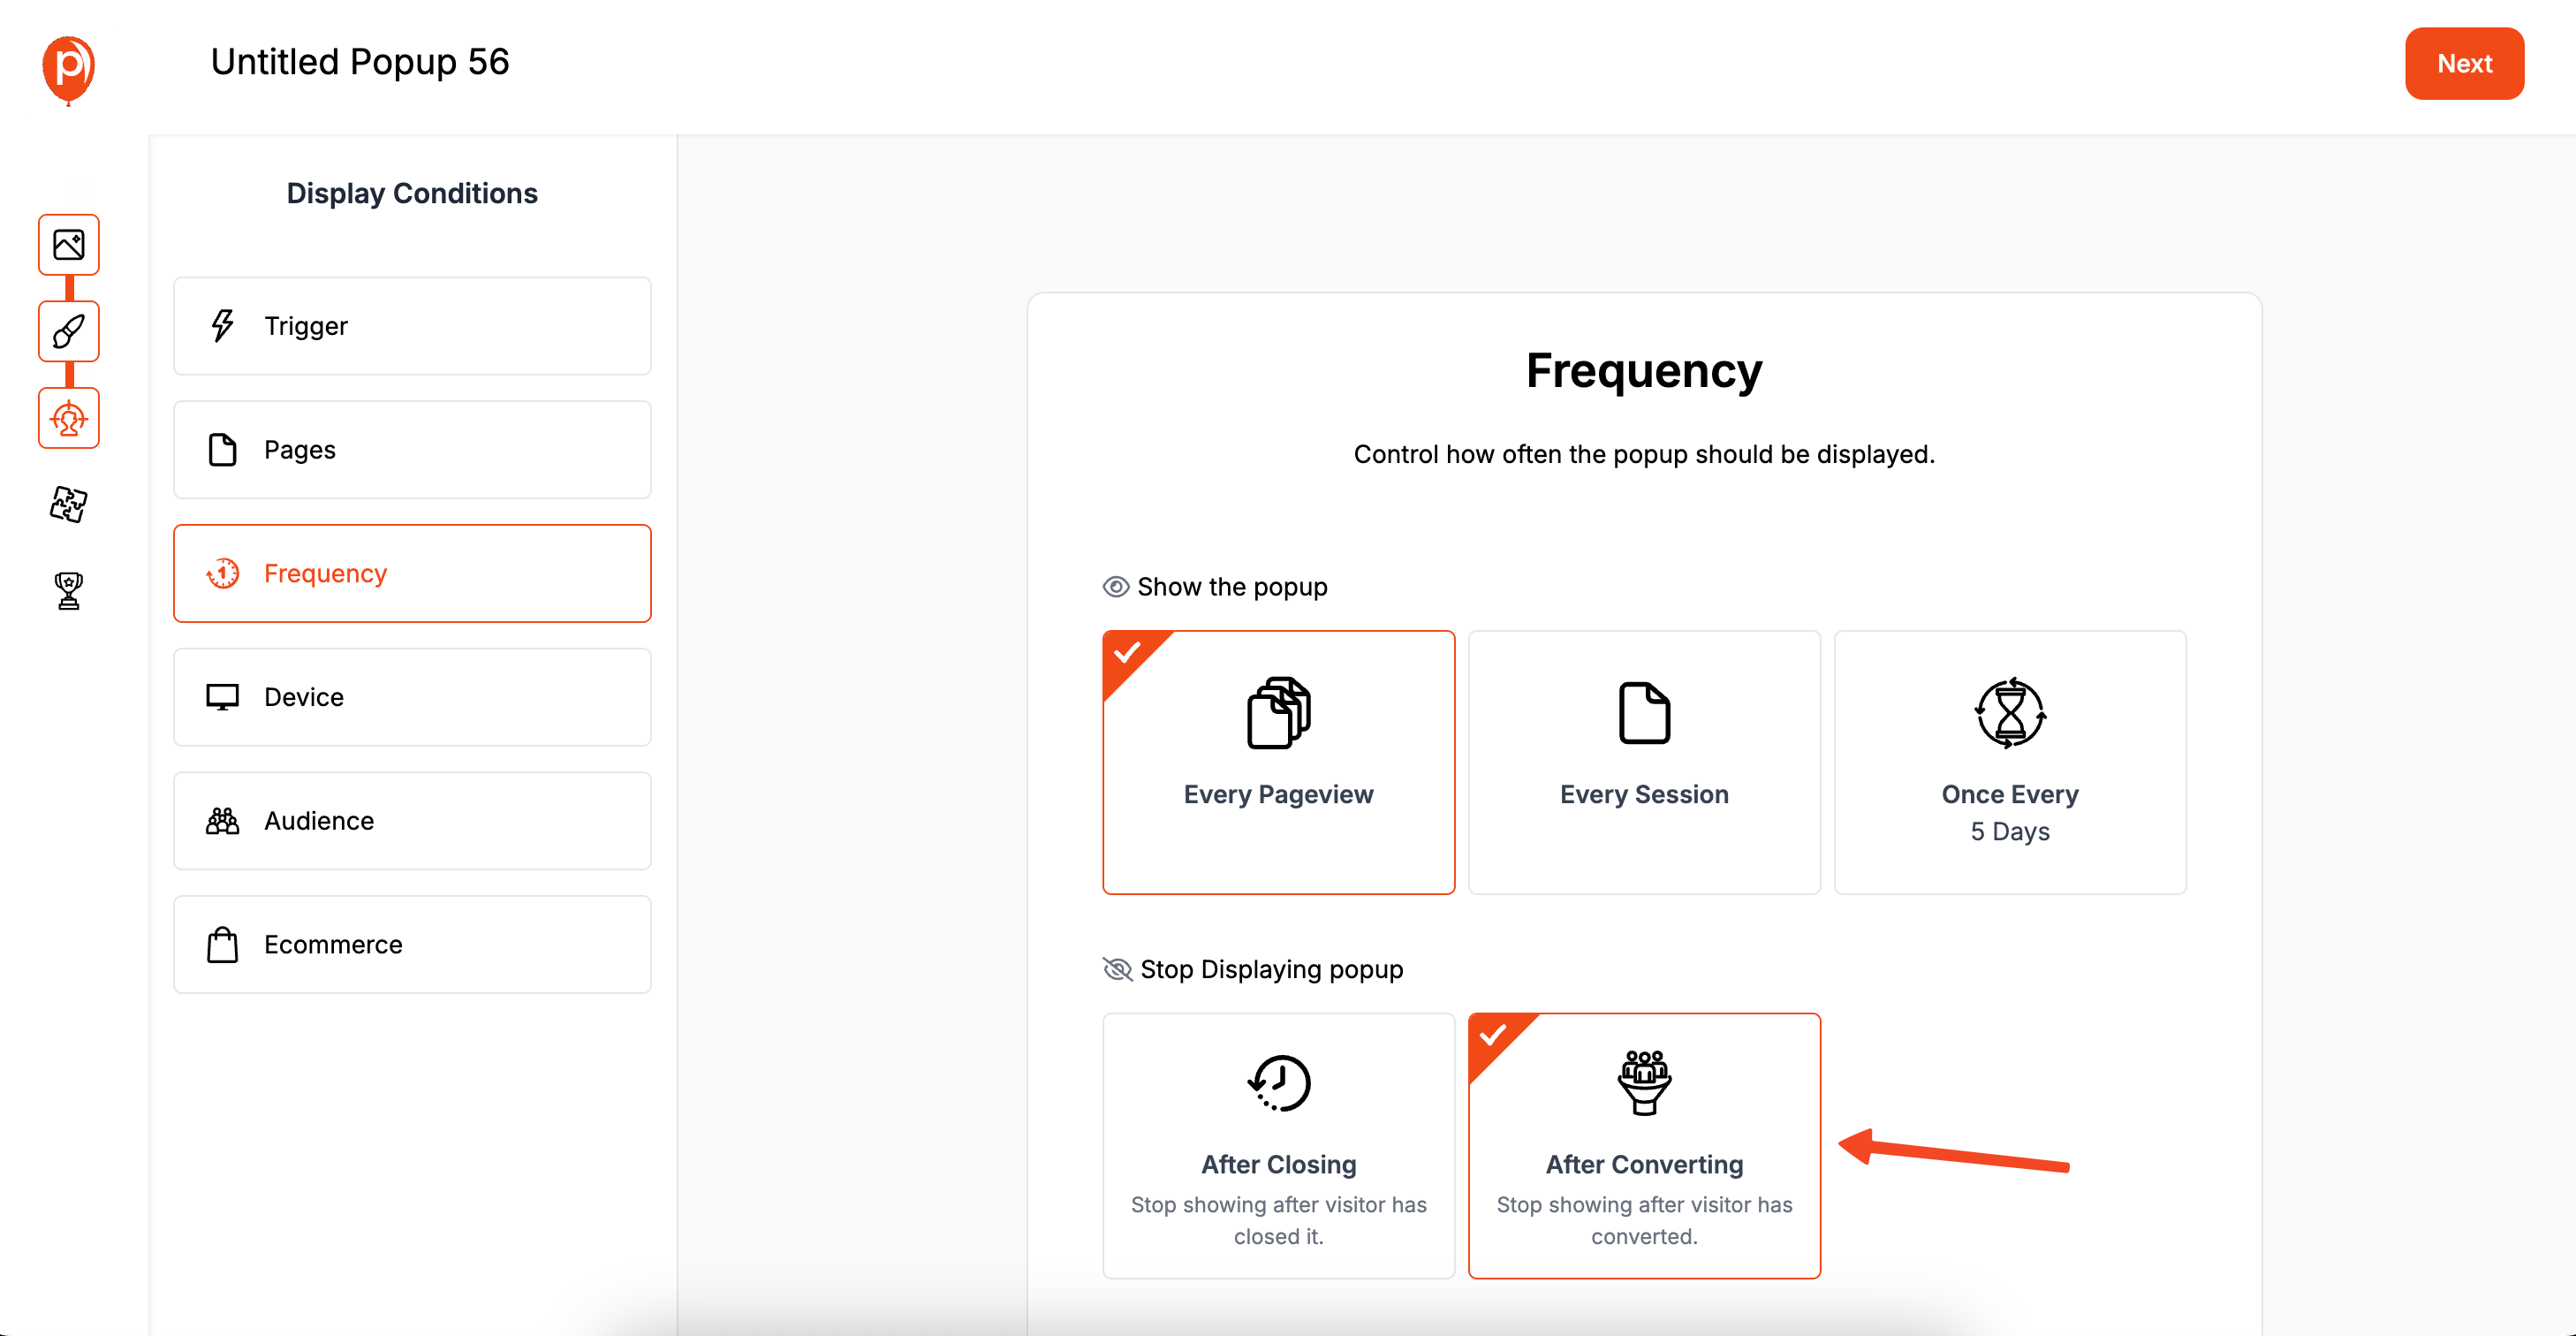The height and width of the screenshot is (1336, 2576).
Task: Open the puzzle integrations sidebar icon
Action: click(x=69, y=504)
